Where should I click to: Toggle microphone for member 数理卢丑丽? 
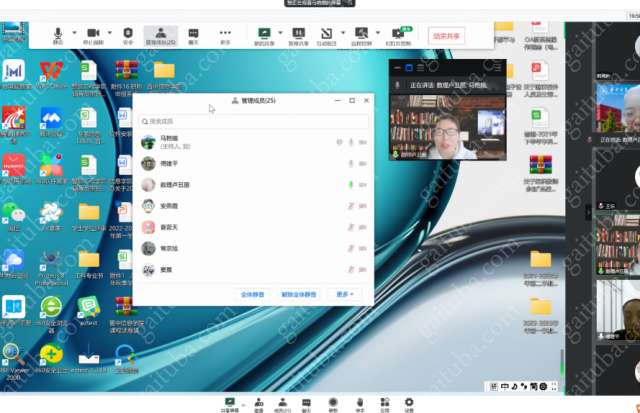coord(350,185)
